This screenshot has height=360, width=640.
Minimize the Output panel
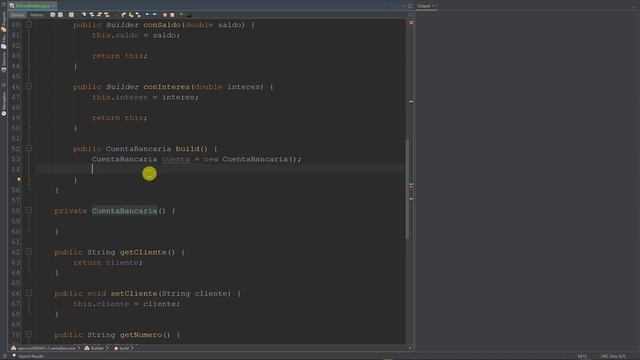(634, 6)
